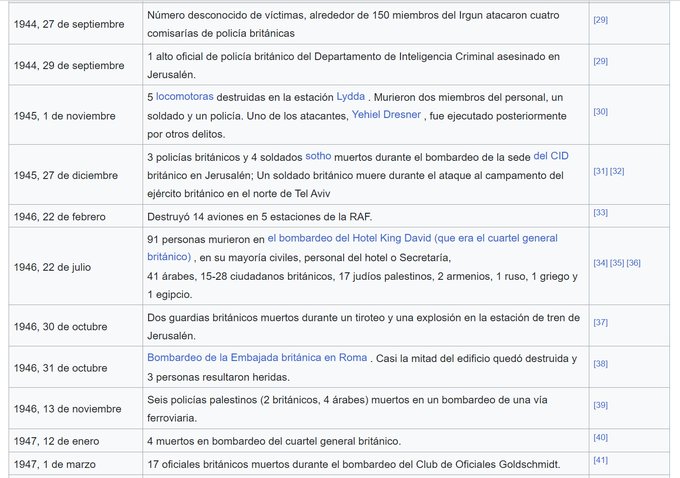This screenshot has height=478, width=680.
Task: Select the date '1944, 29 de septiembre'
Action: [69, 65]
